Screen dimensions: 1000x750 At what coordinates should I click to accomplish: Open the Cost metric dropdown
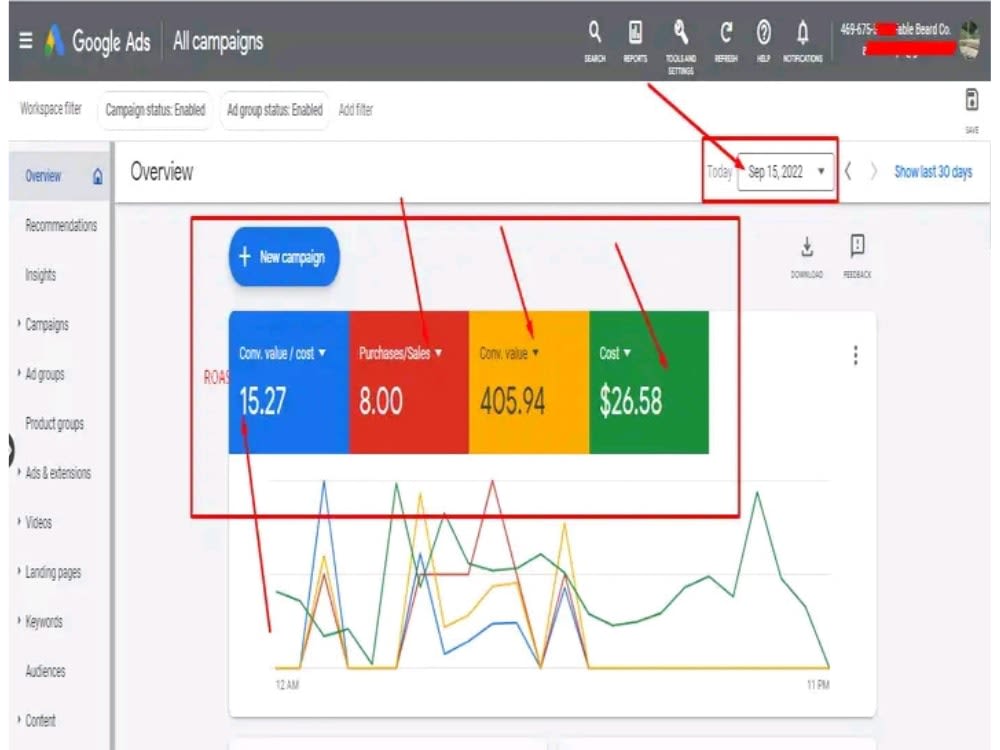tap(615, 353)
